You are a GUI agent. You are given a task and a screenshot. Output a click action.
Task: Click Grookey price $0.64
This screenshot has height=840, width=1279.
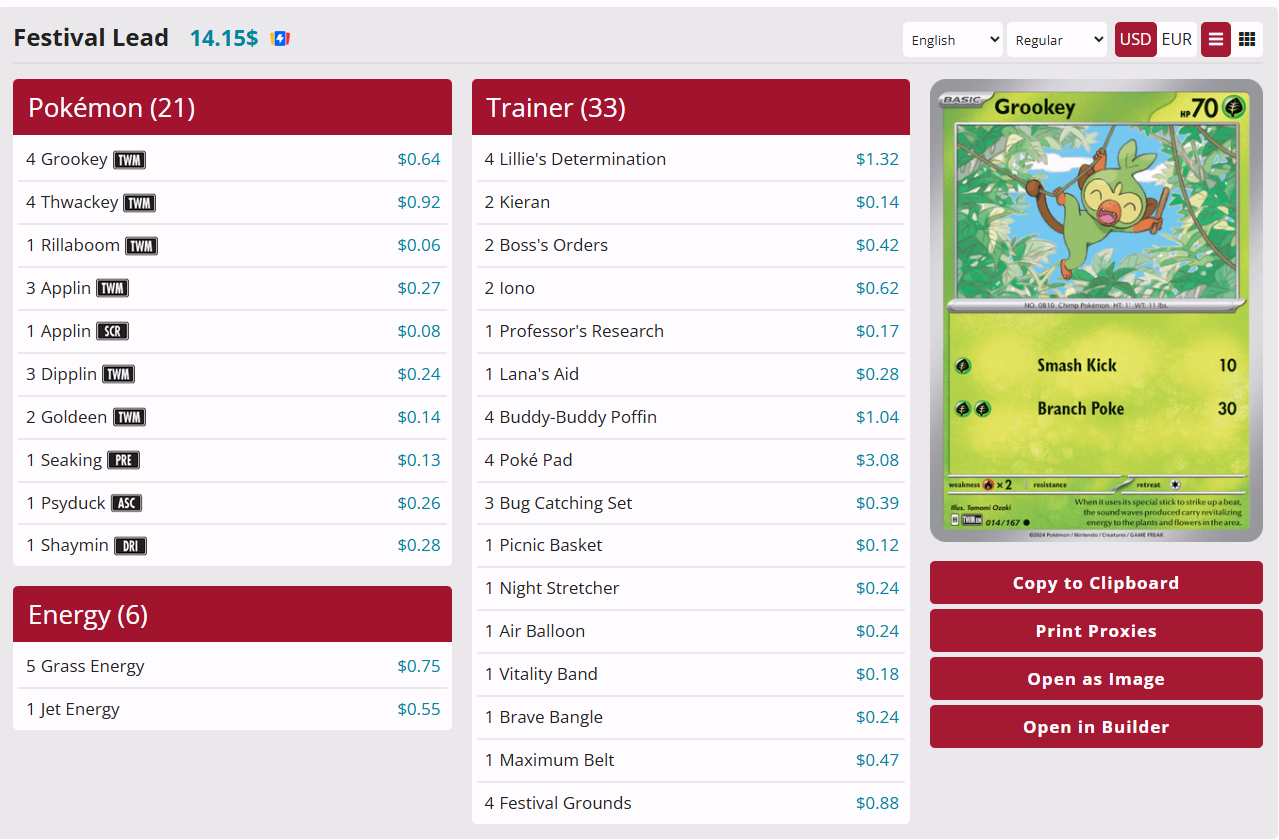point(419,159)
